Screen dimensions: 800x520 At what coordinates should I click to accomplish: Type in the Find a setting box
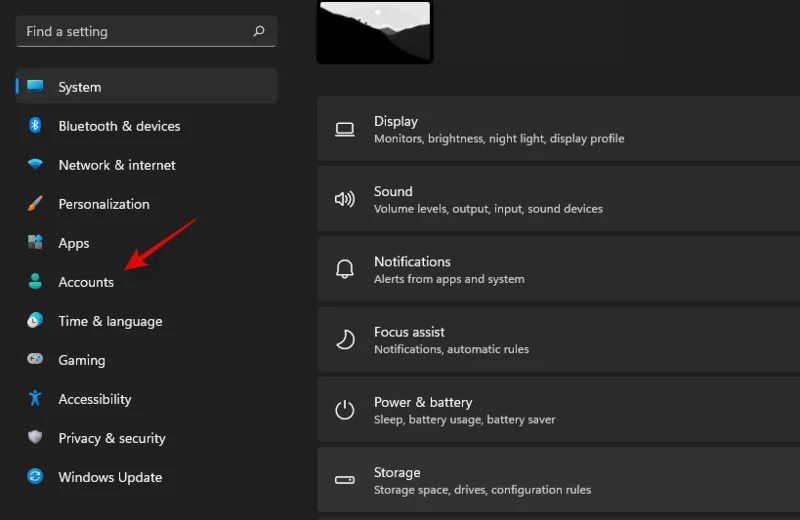pos(130,31)
